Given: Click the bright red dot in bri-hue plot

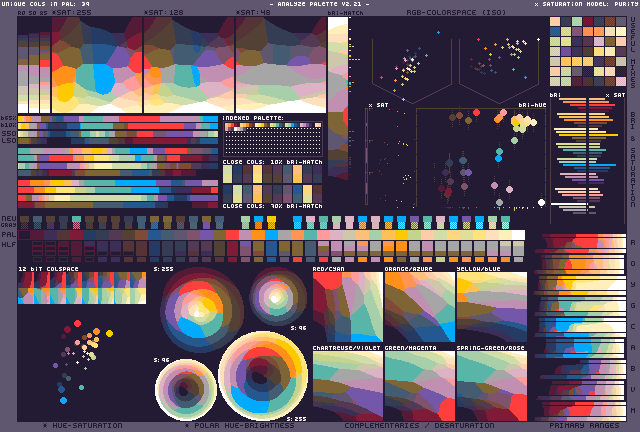Looking at the screenshot, I should (x=476, y=112).
